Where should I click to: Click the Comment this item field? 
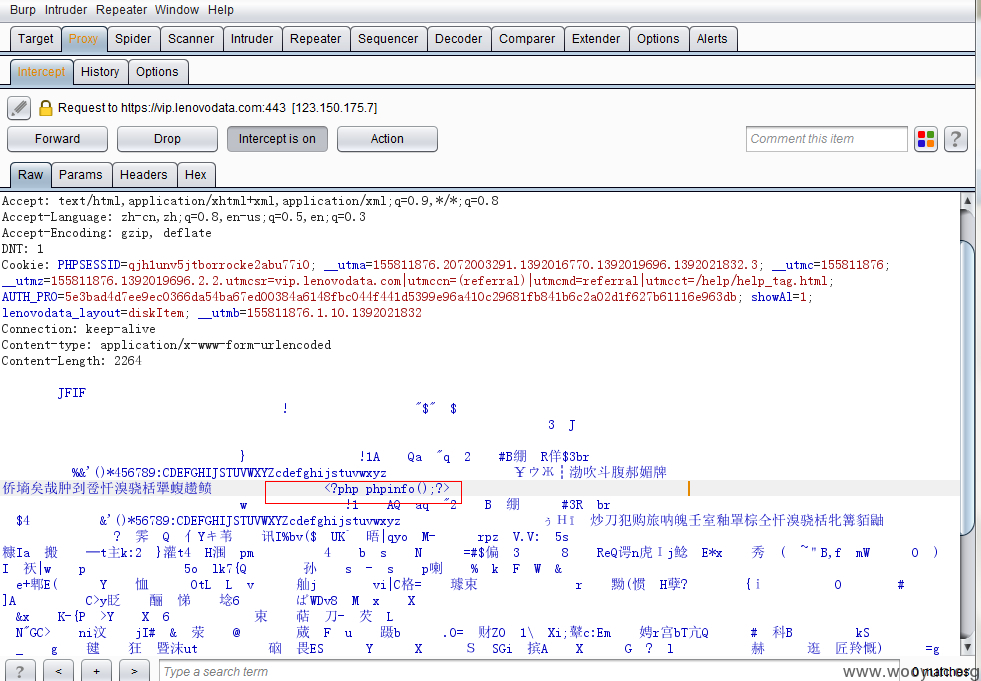click(826, 139)
